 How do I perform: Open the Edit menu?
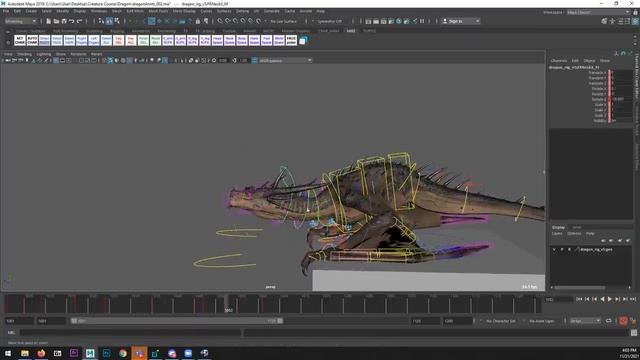[x=17, y=11]
